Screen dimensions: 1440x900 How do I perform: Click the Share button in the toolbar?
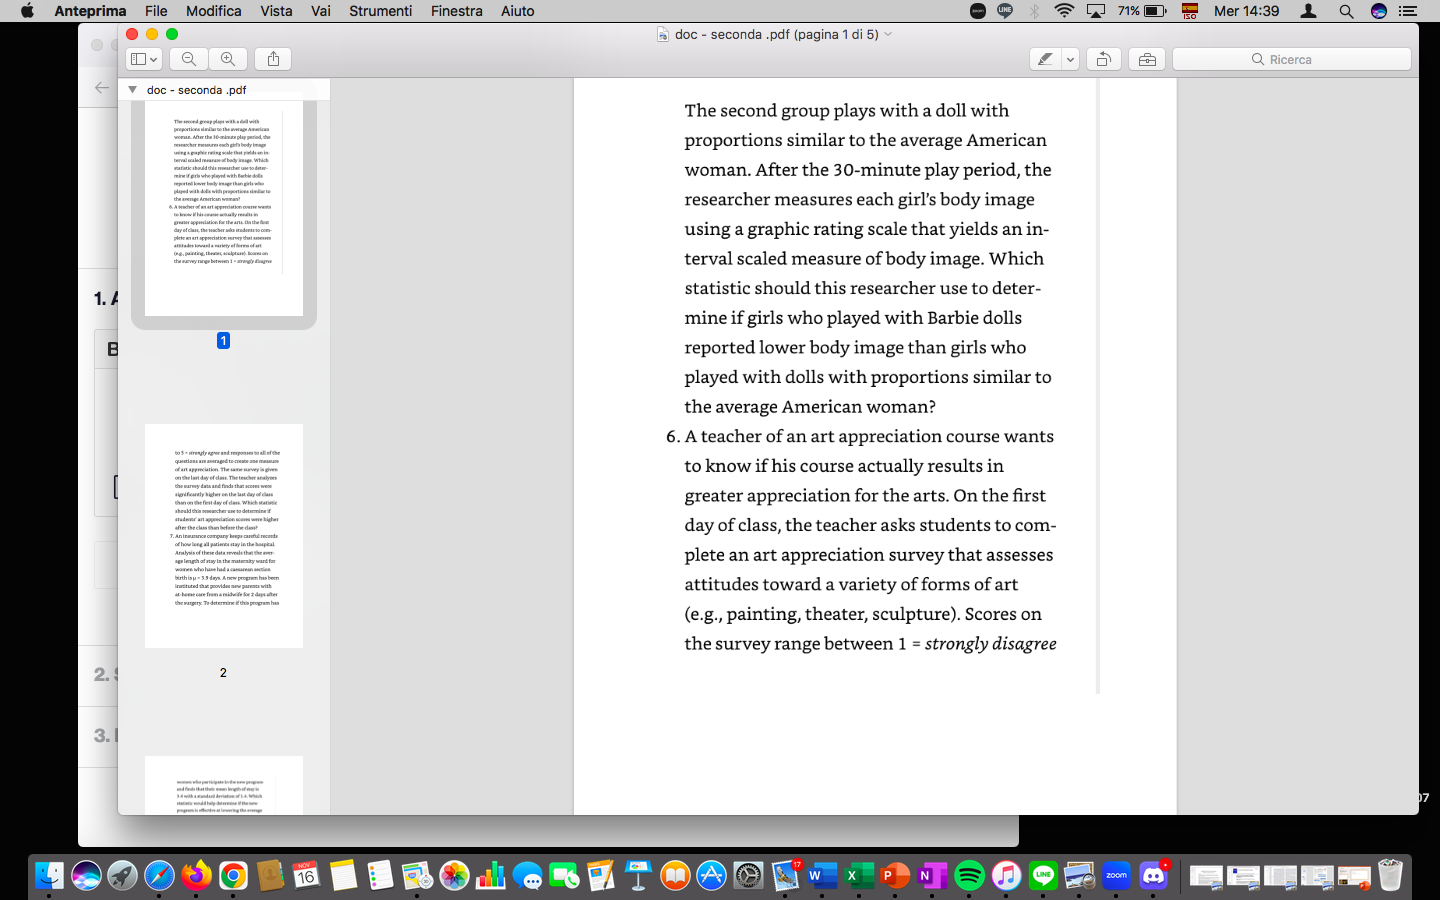272,58
